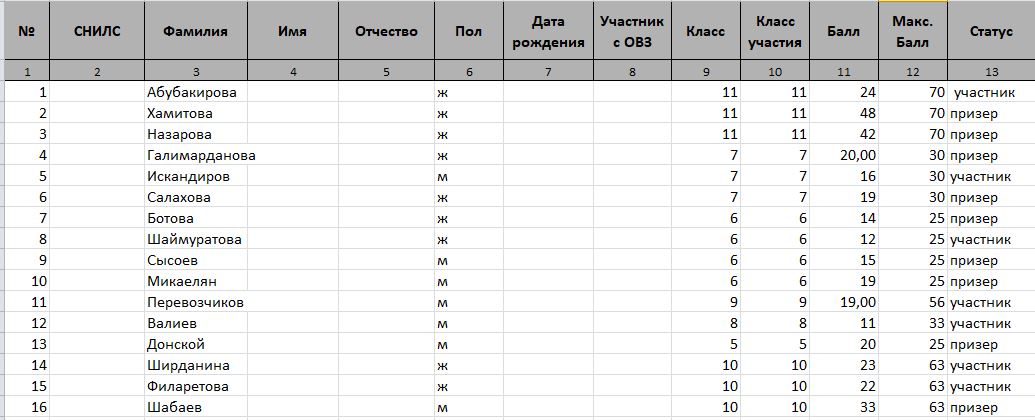Click the Фамилия column header
Screen dimensions: 1035x420
[x=195, y=31]
